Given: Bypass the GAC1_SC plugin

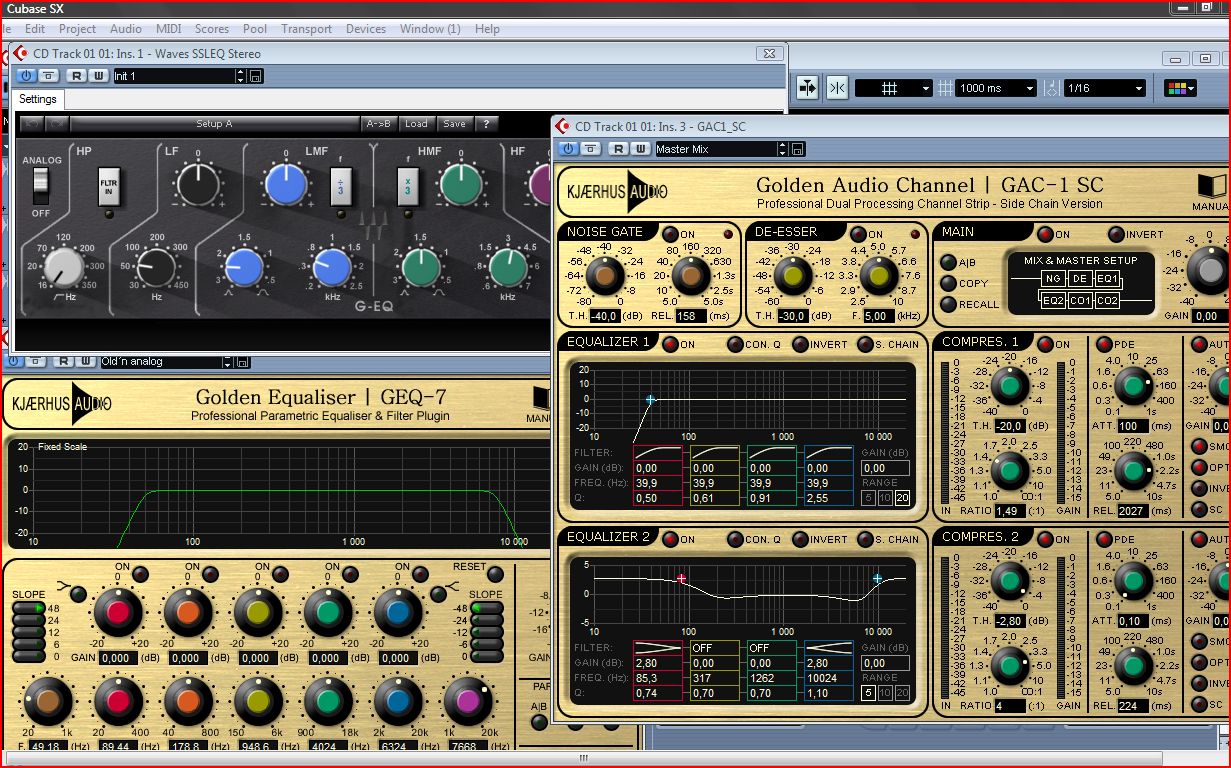Looking at the screenshot, I should [x=590, y=149].
